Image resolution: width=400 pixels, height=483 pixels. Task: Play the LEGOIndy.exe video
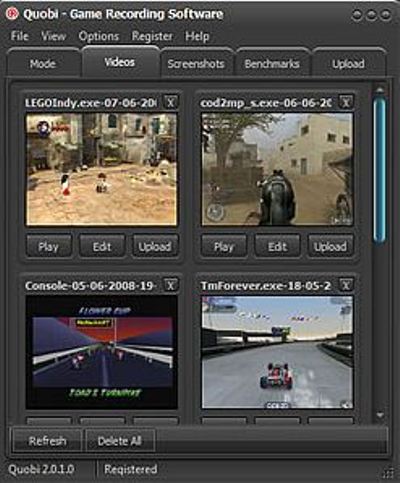click(49, 247)
